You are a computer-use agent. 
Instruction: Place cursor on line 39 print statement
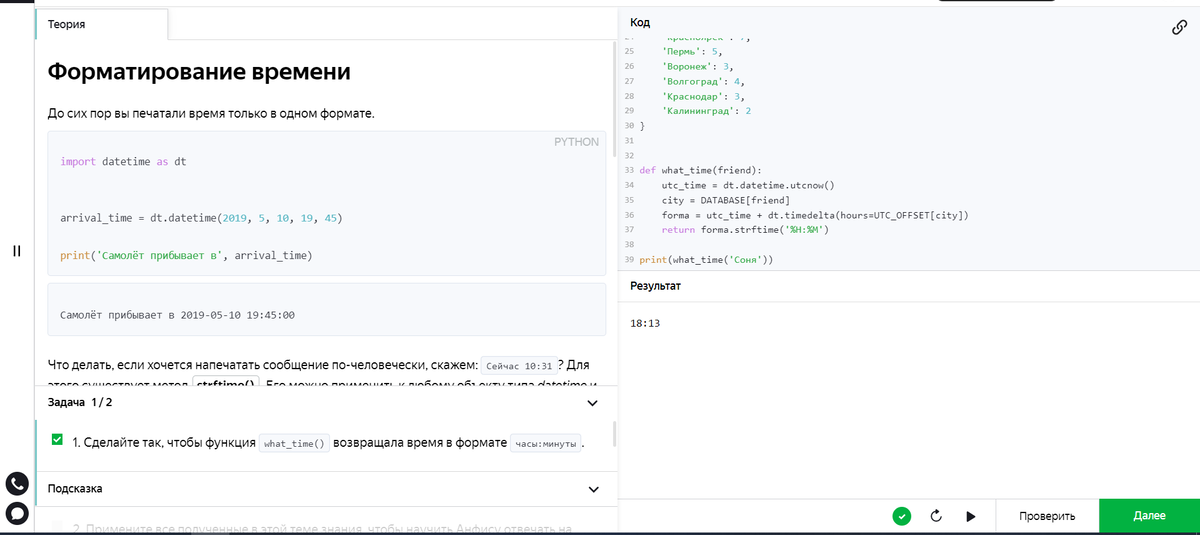pyautogui.click(x=707, y=260)
